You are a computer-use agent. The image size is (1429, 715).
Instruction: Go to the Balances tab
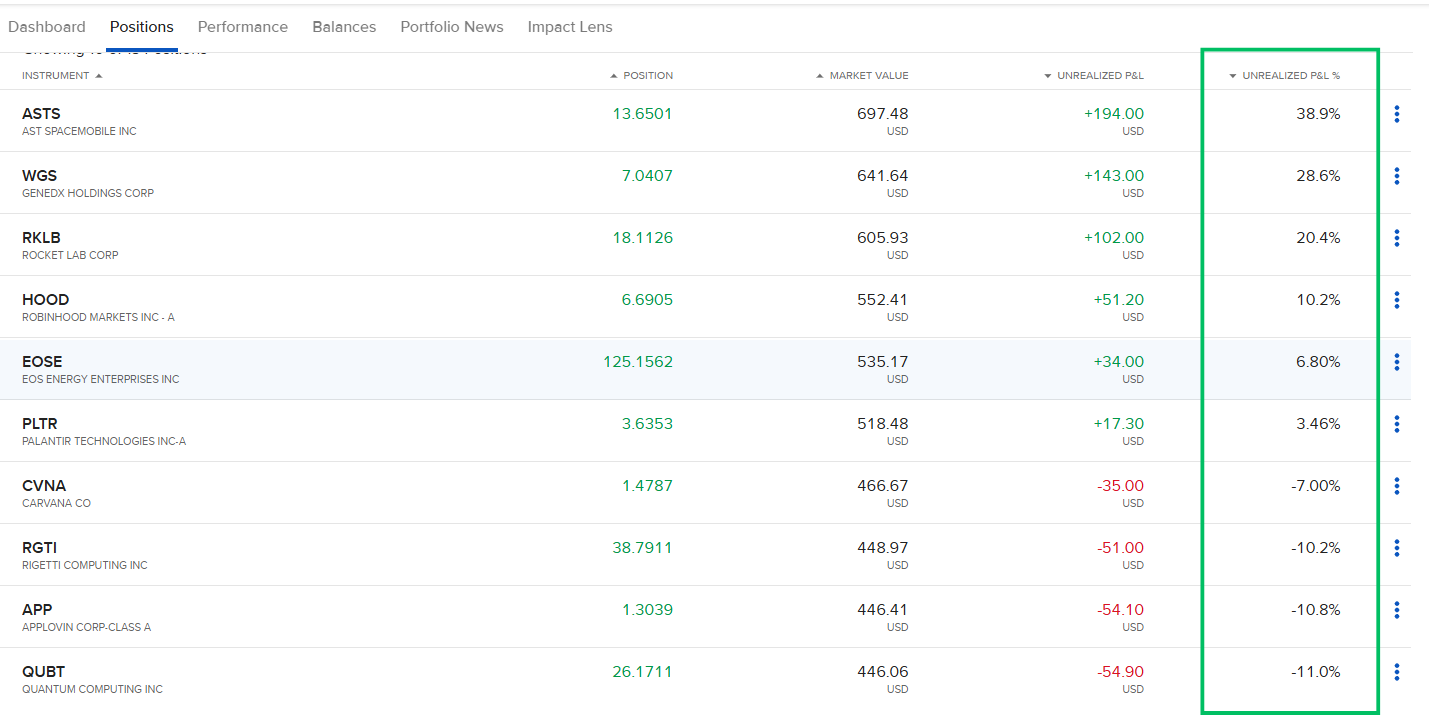click(x=344, y=27)
